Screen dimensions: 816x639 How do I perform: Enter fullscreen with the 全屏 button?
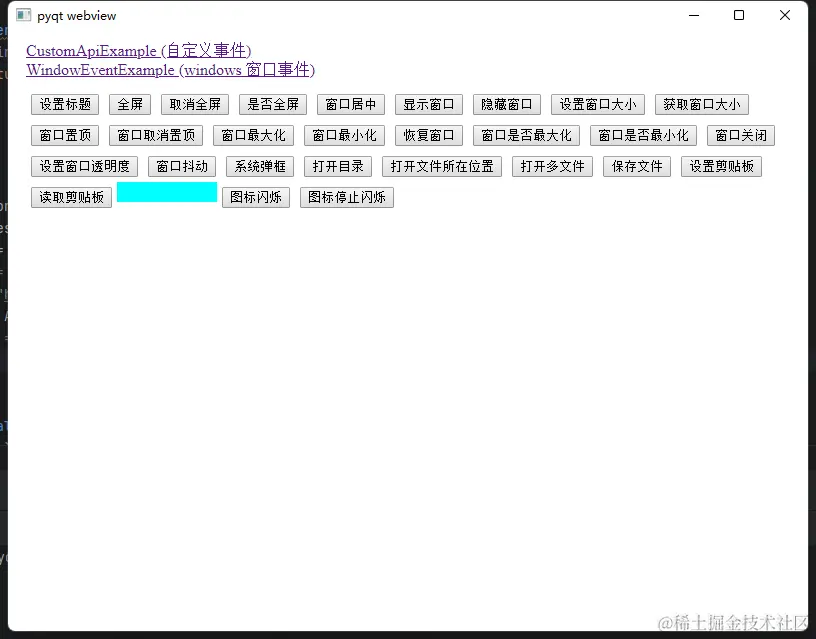(129, 104)
